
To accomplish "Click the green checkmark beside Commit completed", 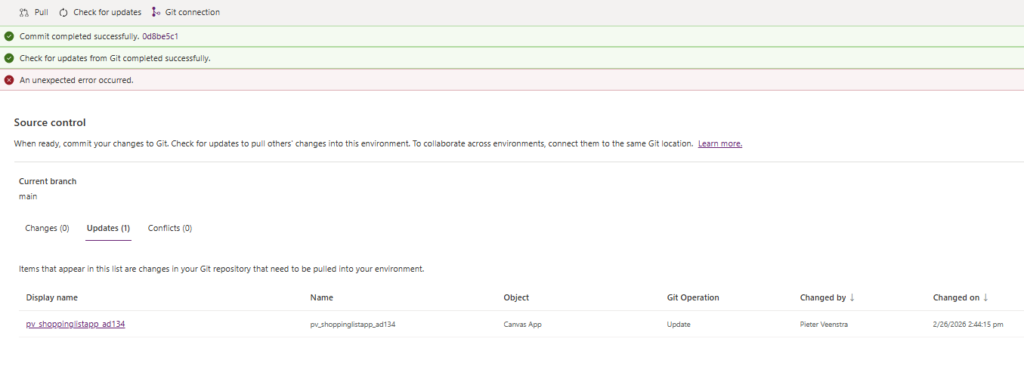I will (x=9, y=36).
